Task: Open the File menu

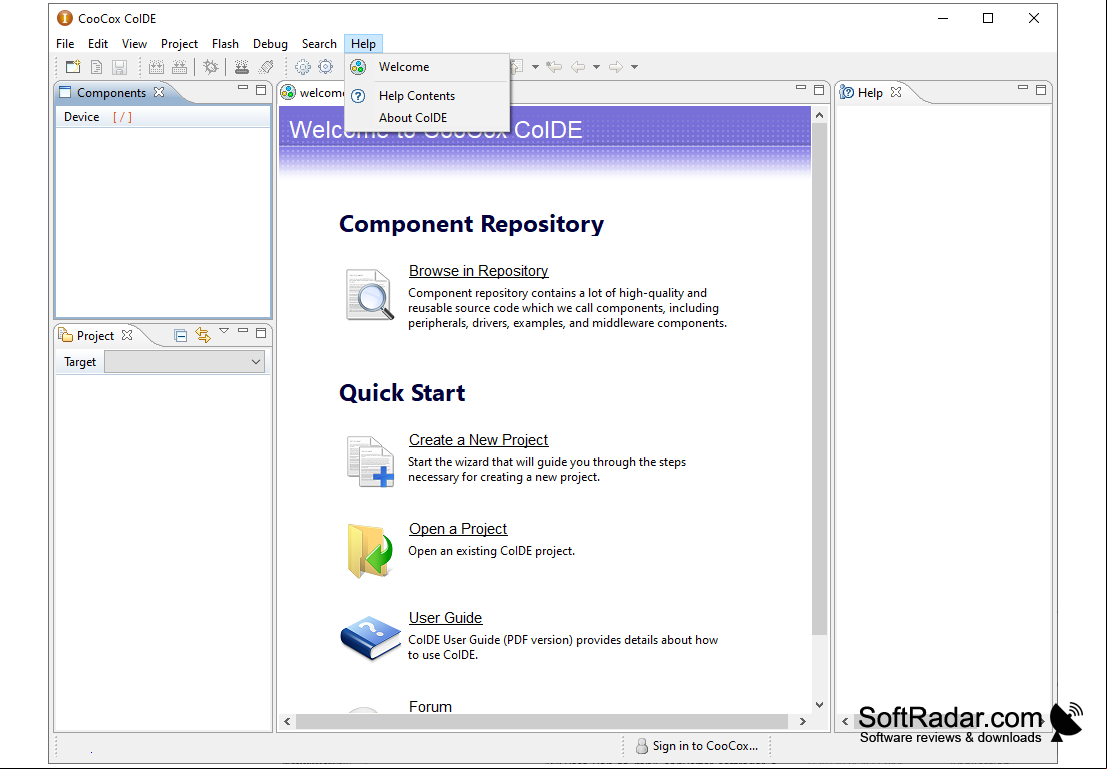Action: pos(65,44)
